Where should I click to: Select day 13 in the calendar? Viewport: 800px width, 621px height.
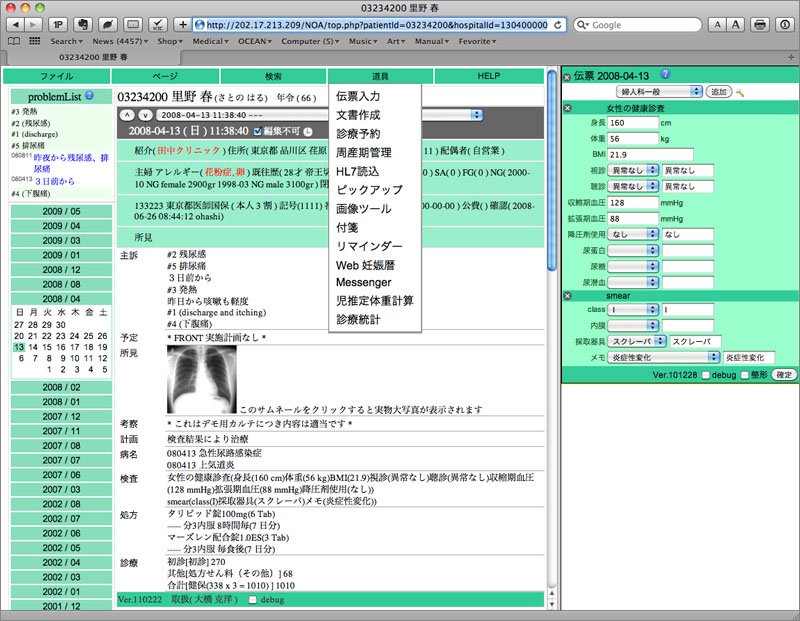[x=19, y=347]
